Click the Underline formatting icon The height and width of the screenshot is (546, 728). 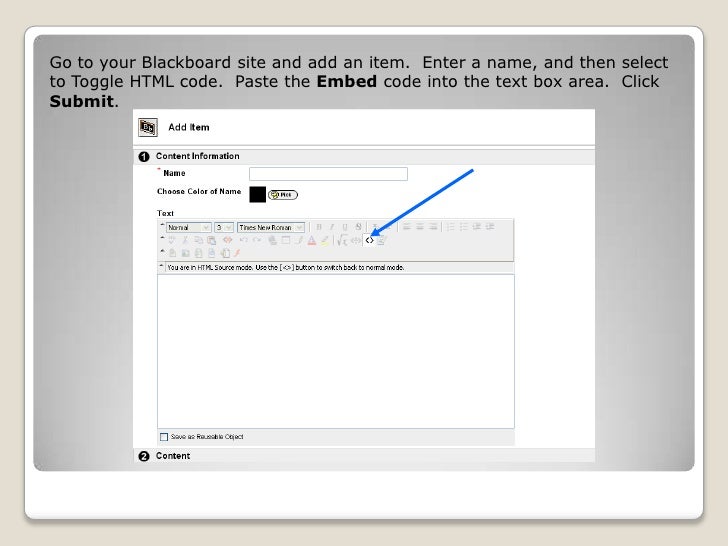[345, 227]
